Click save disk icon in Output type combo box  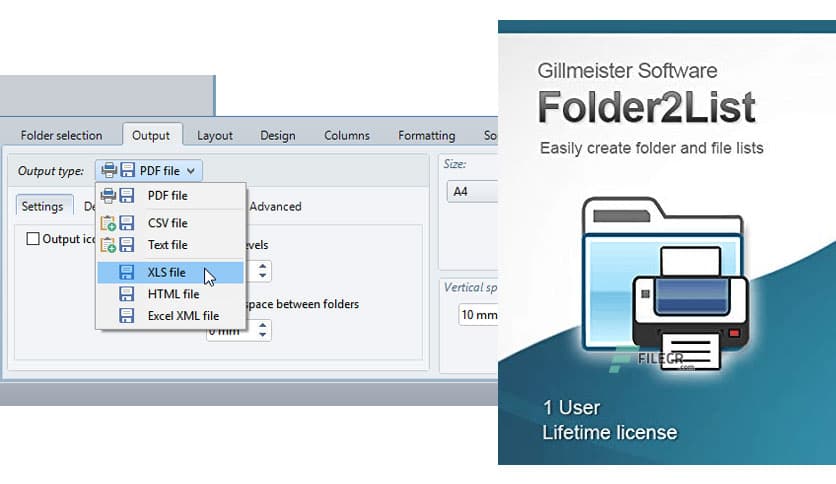[127, 170]
